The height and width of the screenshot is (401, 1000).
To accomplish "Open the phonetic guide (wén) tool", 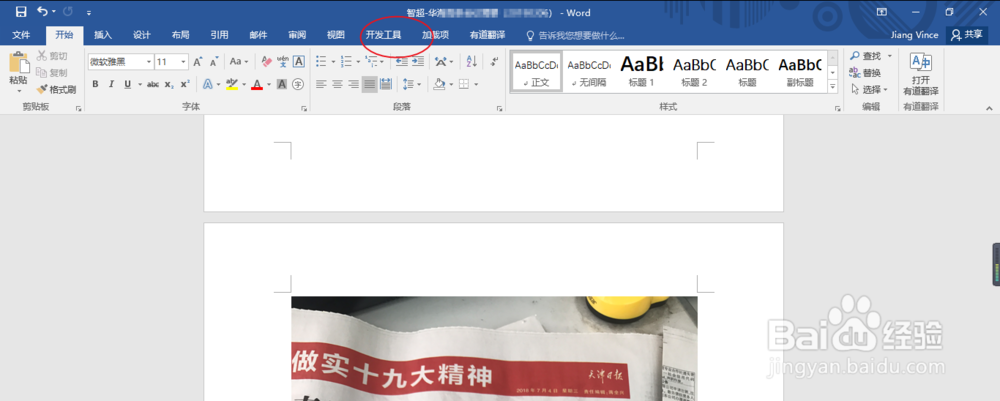I will 283,62.
